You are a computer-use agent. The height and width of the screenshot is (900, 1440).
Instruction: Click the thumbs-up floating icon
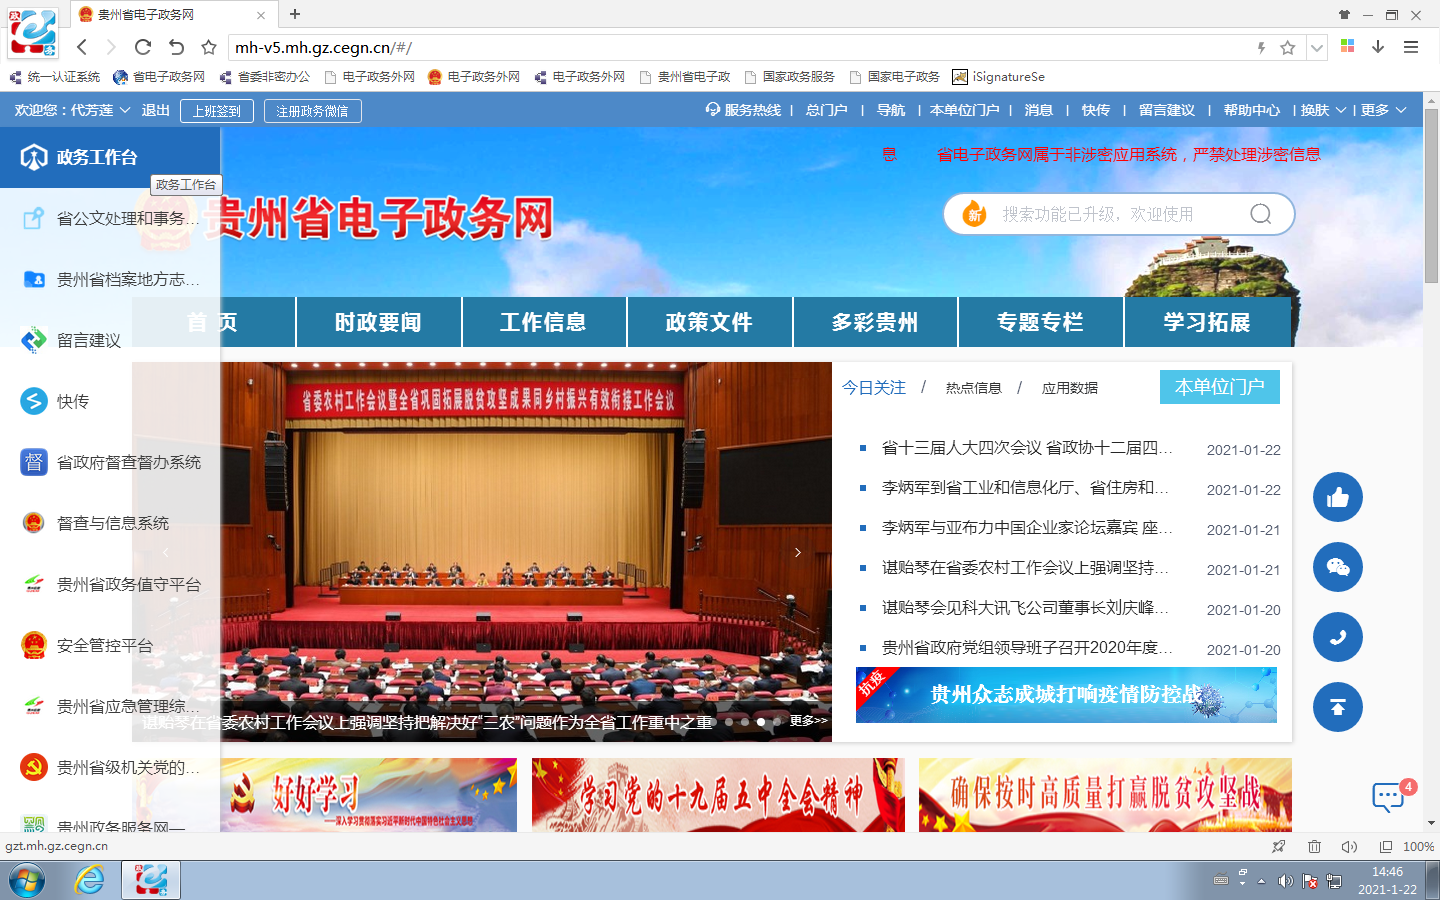coord(1337,497)
